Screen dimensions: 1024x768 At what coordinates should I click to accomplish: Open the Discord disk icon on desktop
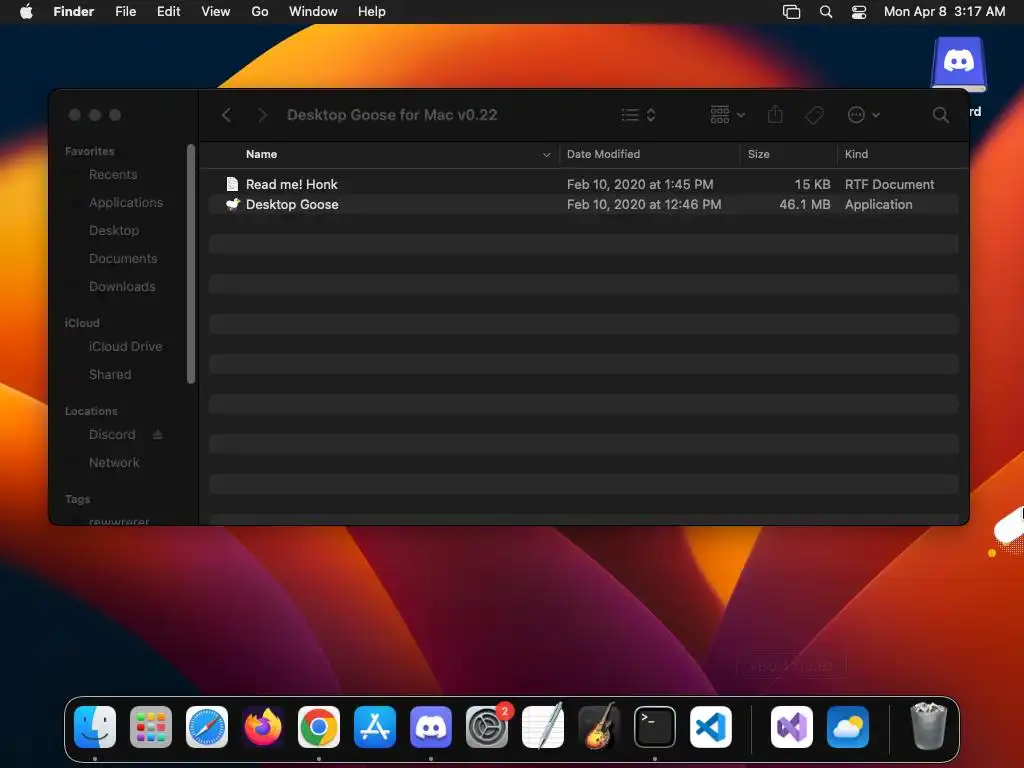click(x=959, y=63)
